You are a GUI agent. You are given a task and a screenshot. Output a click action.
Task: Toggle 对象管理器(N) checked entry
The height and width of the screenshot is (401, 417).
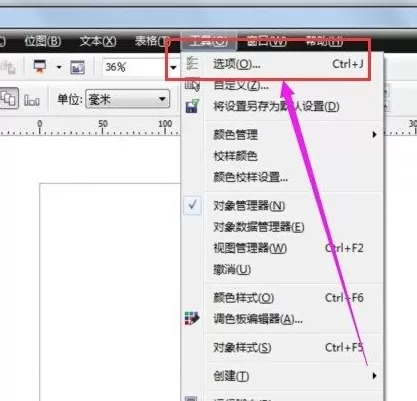coord(283,206)
